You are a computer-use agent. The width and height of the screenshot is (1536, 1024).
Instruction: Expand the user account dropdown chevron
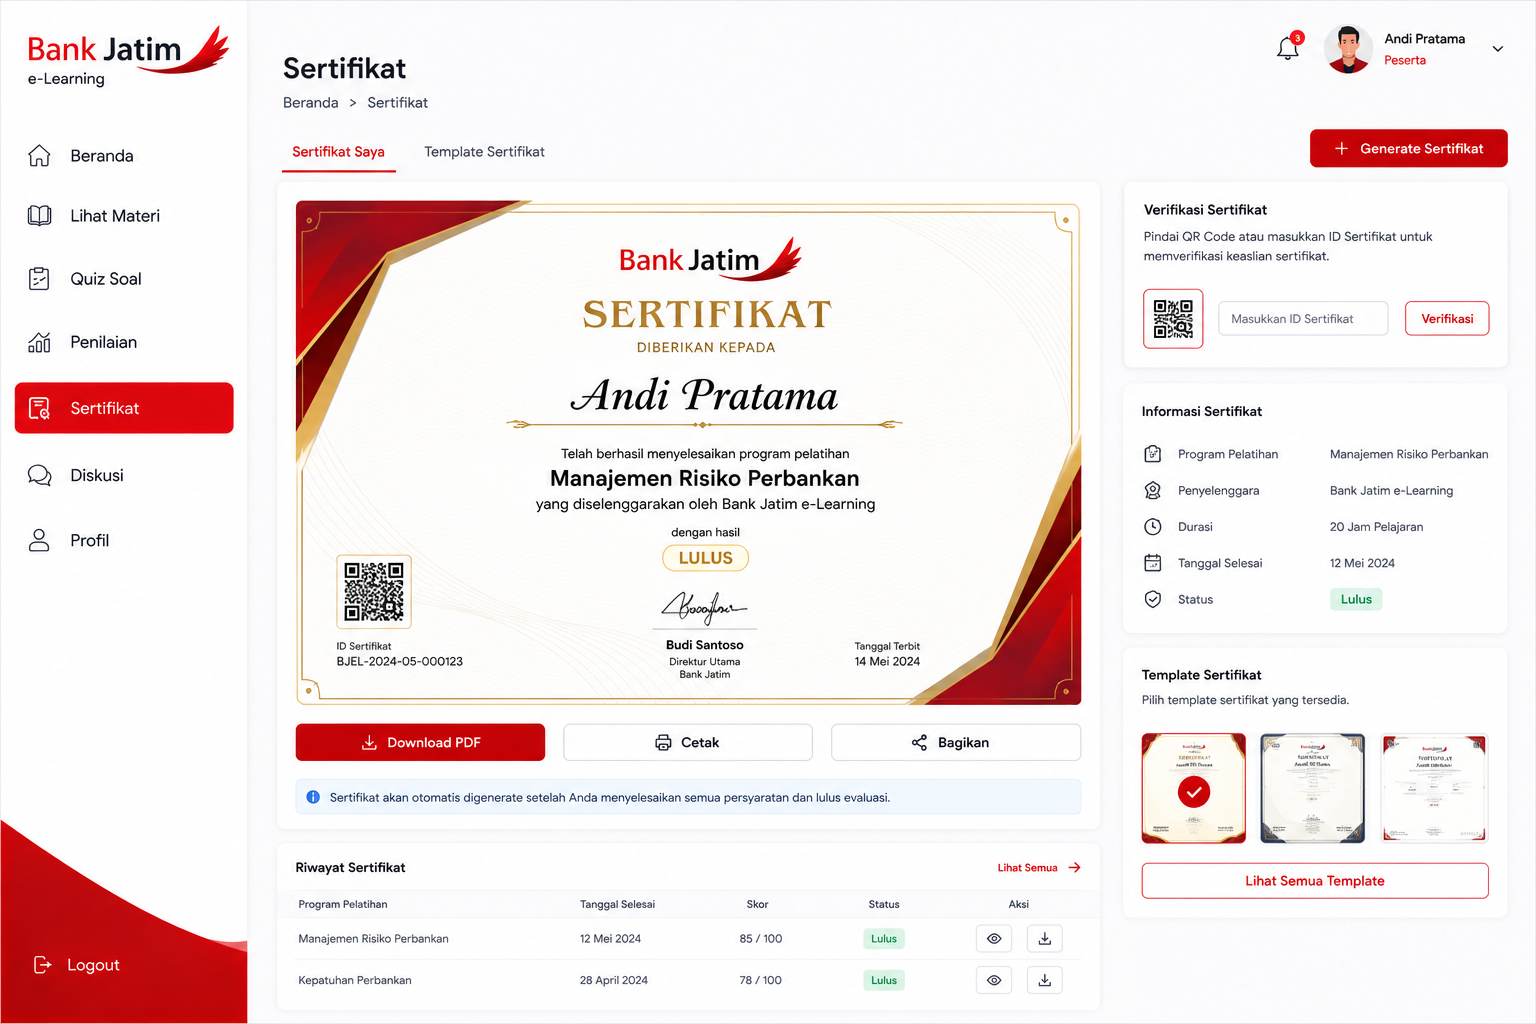tap(1497, 49)
